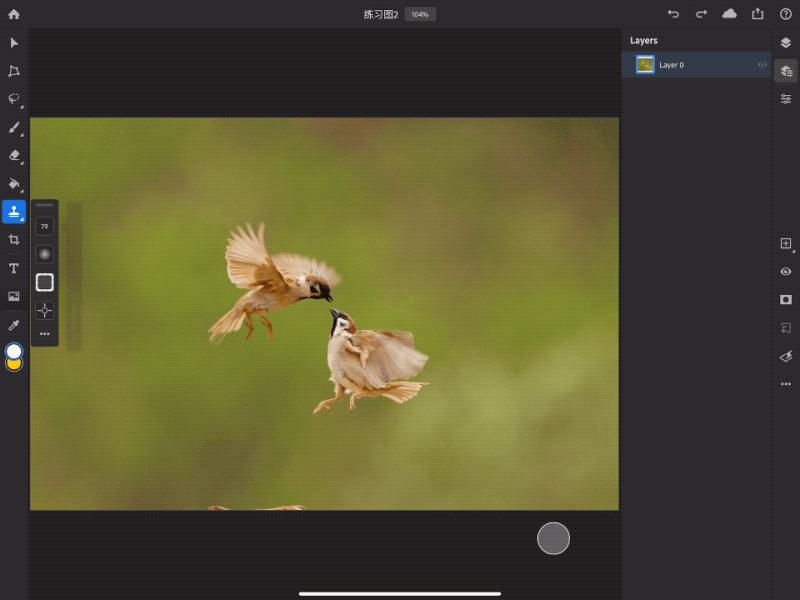Screen dimensions: 800x600
Task: Return to Home screen
Action: tap(13, 13)
